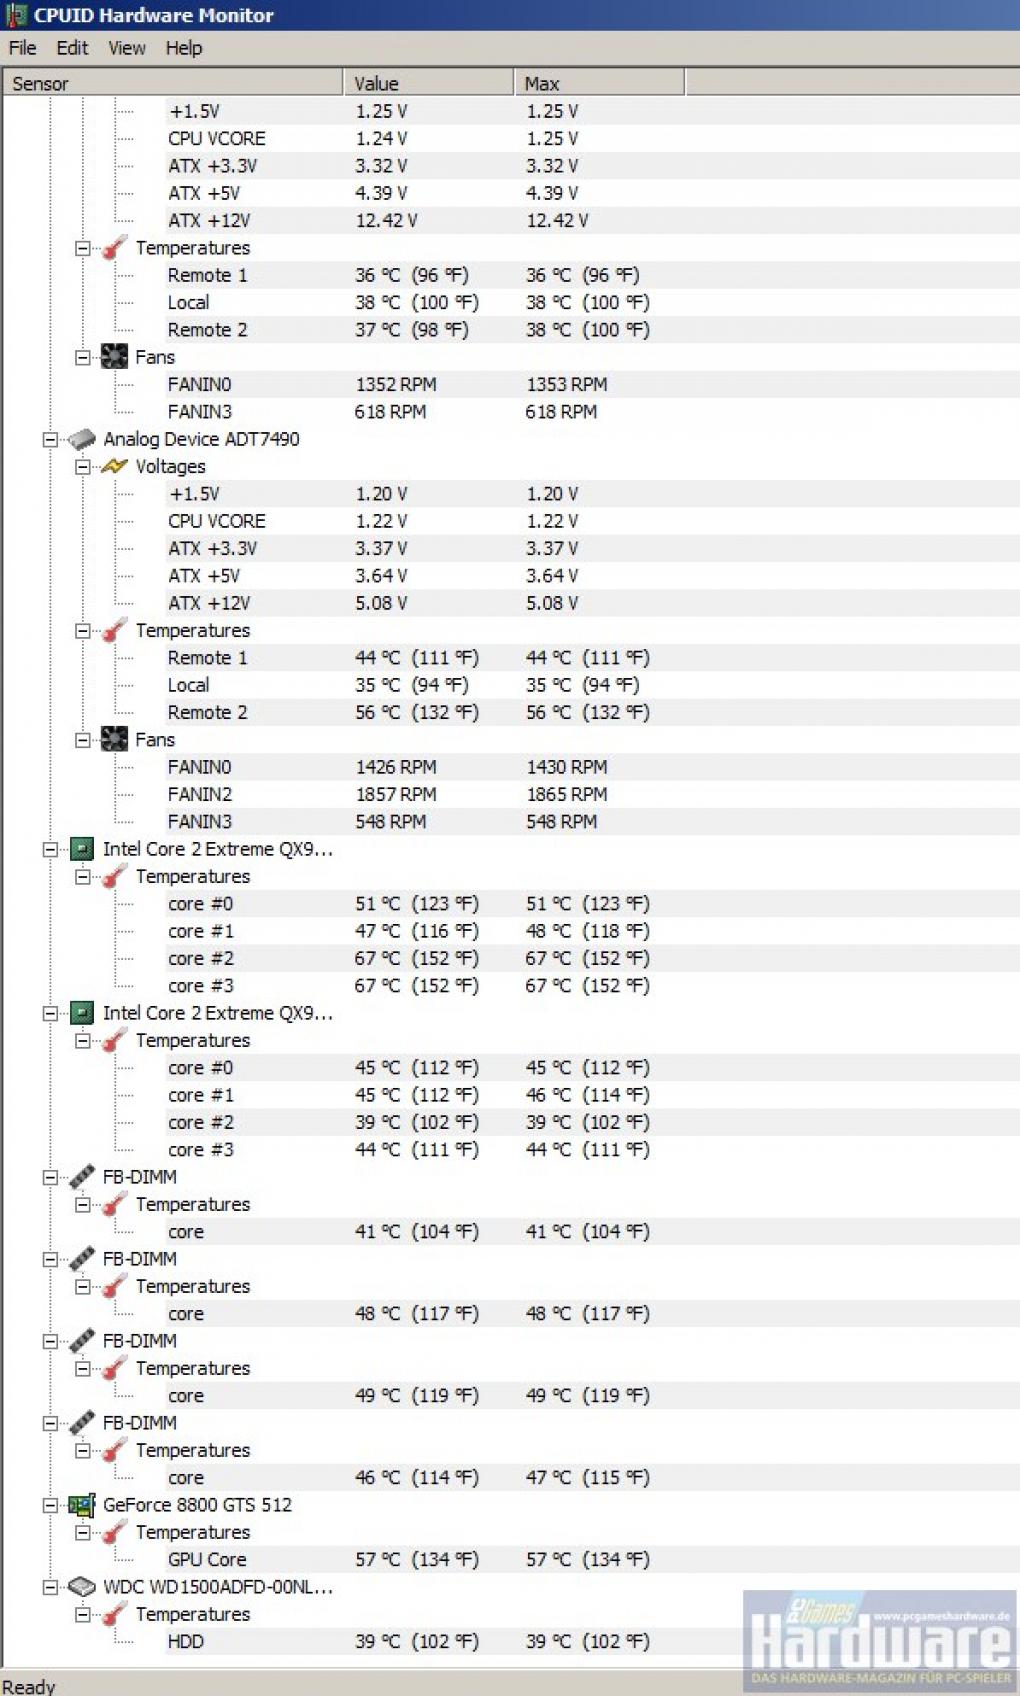Click the 1865 RPM max value
The image size is (1020, 1696).
[x=567, y=794]
